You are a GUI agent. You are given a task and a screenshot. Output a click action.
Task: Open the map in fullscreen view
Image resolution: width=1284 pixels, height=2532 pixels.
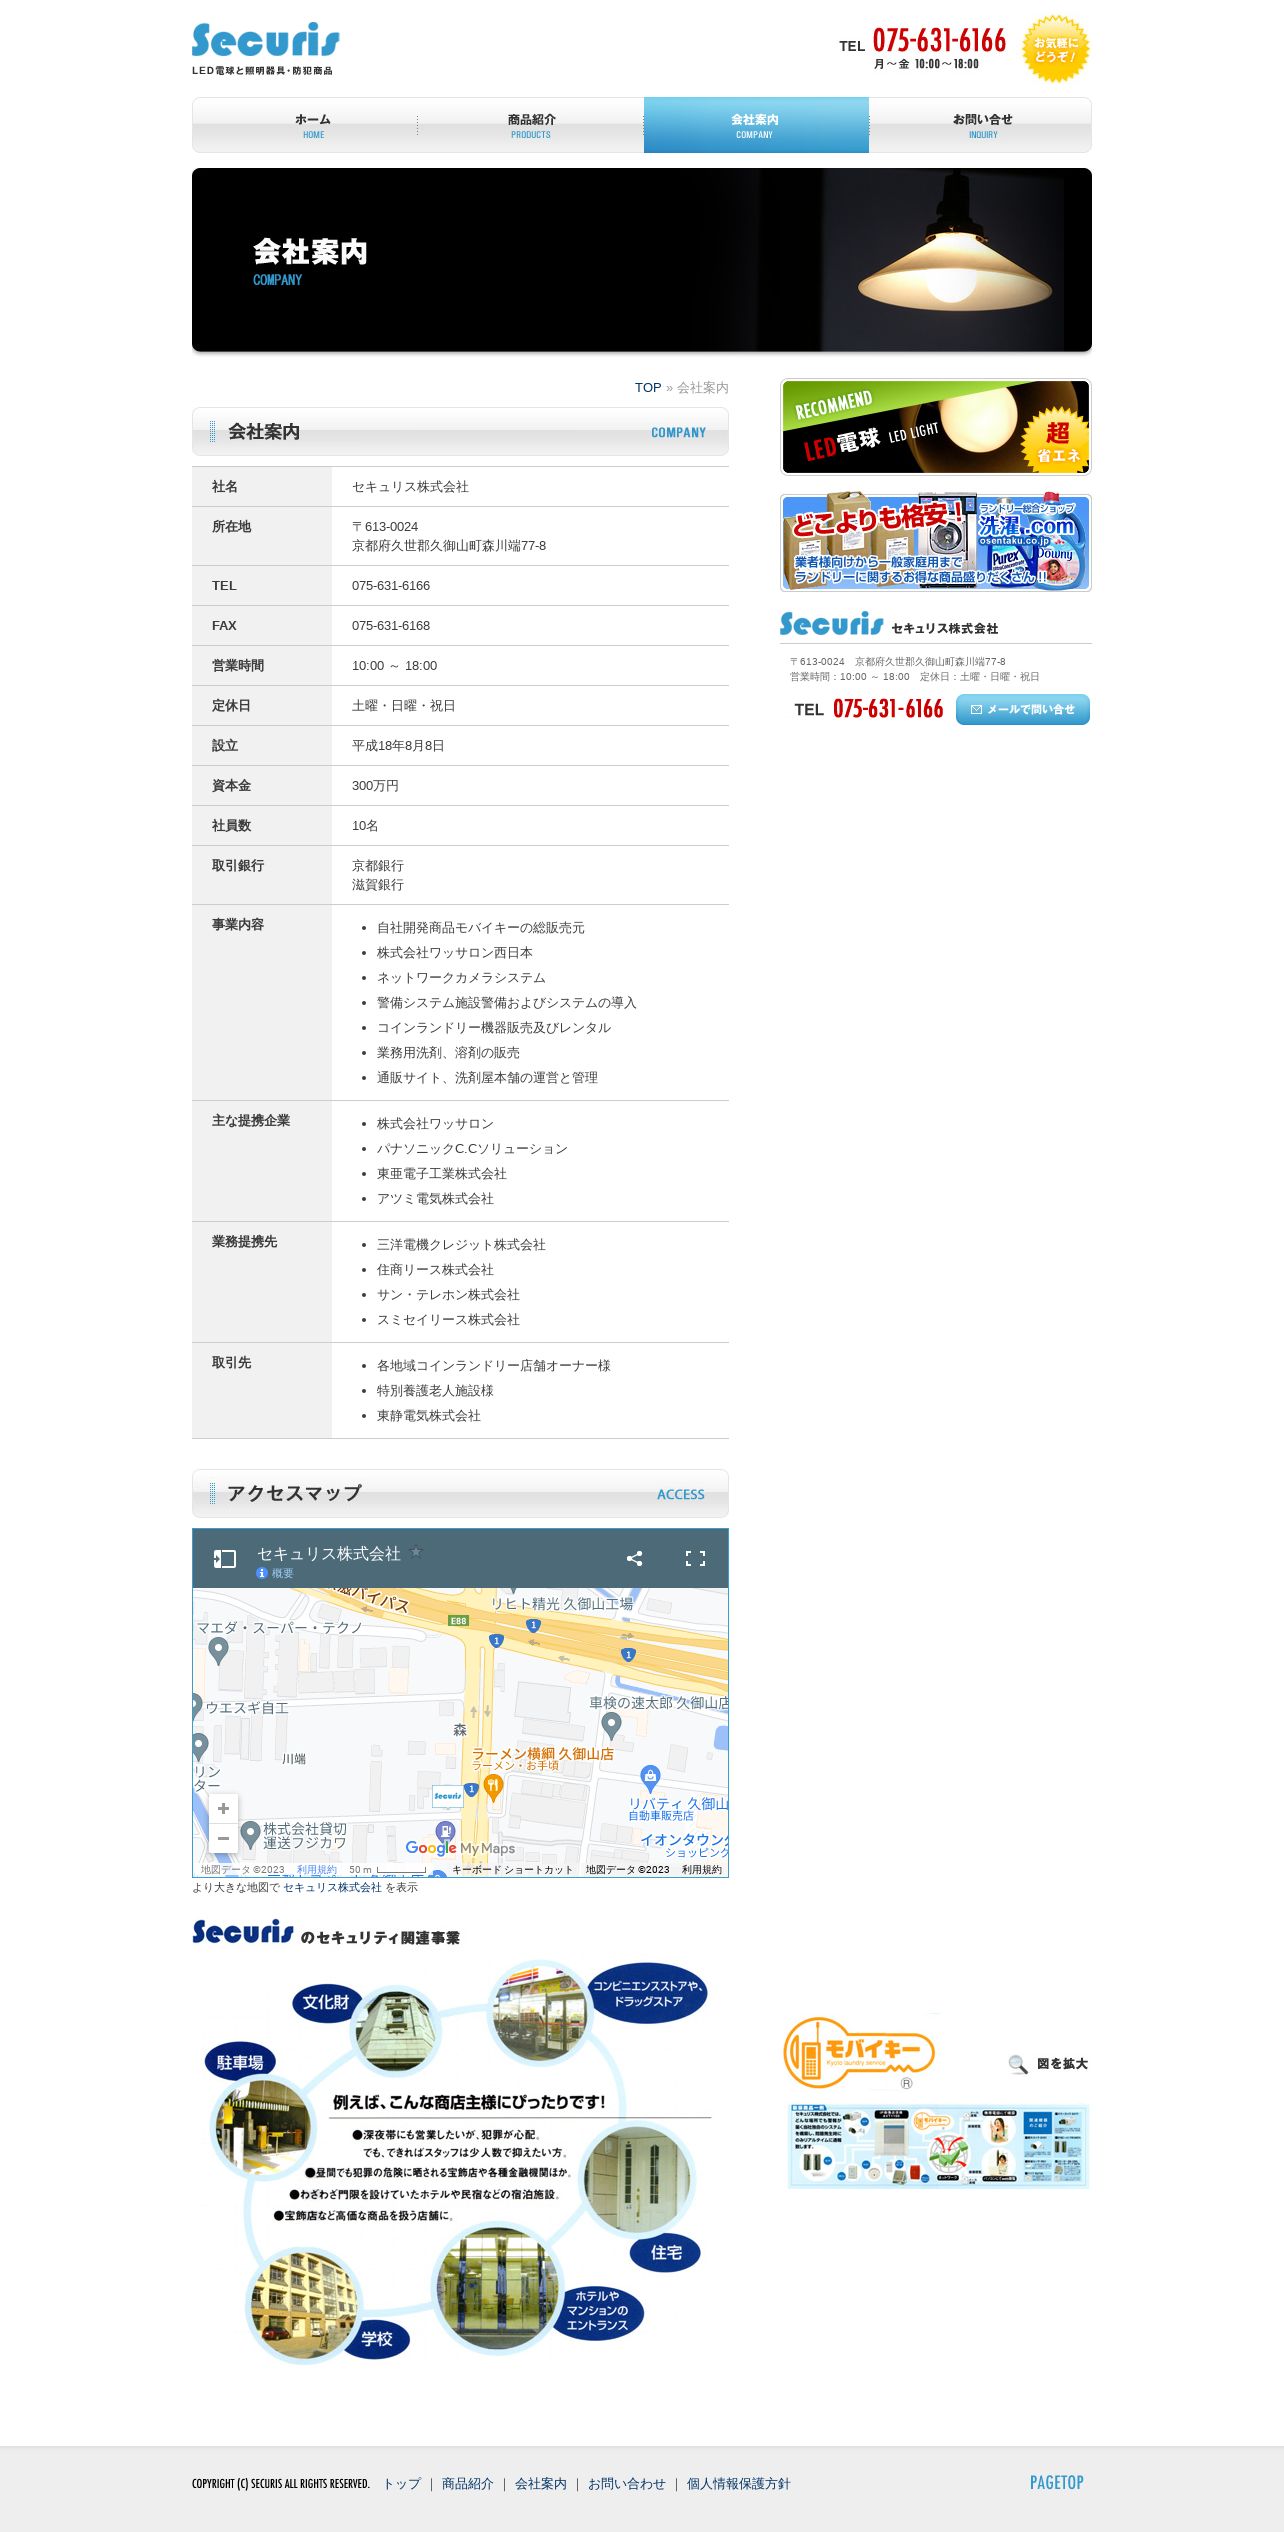point(695,1558)
